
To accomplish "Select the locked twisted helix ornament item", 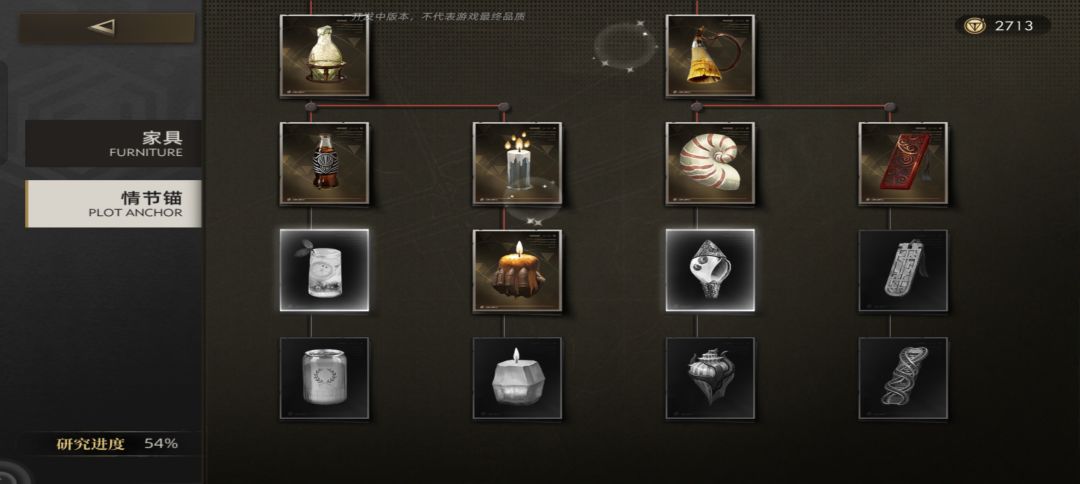I will click(x=903, y=378).
